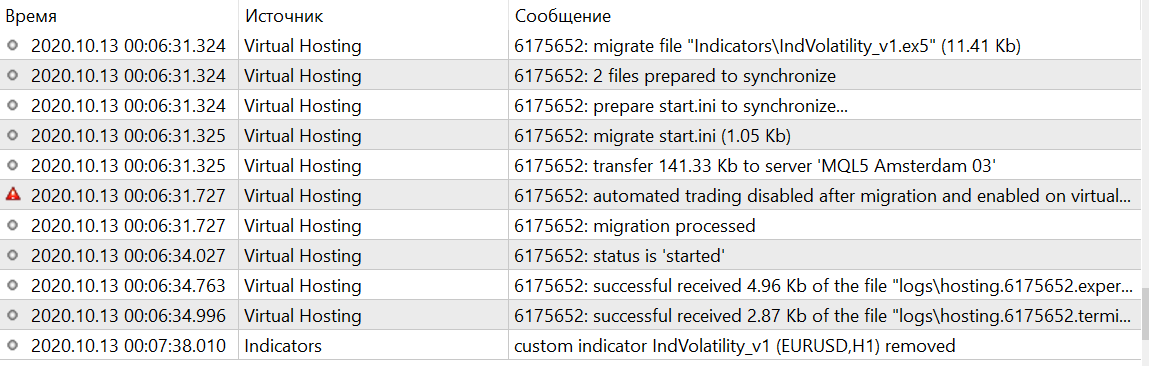Viewport: 1149px width, 366px height.
Task: Select 'automated trading disabled after migration' message
Action: coord(824,196)
